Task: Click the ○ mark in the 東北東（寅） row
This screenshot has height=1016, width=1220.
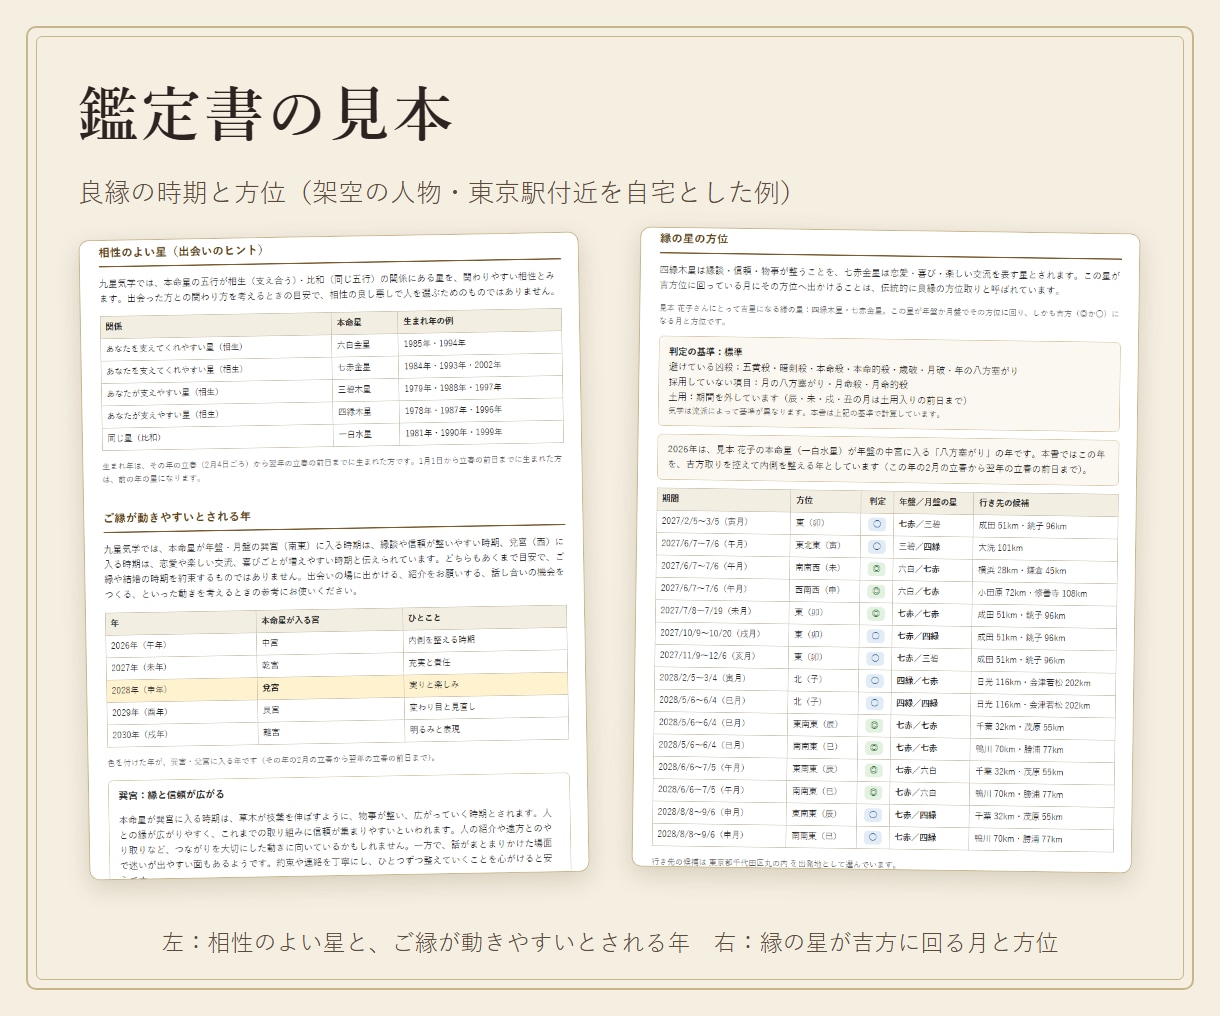Action: (877, 547)
